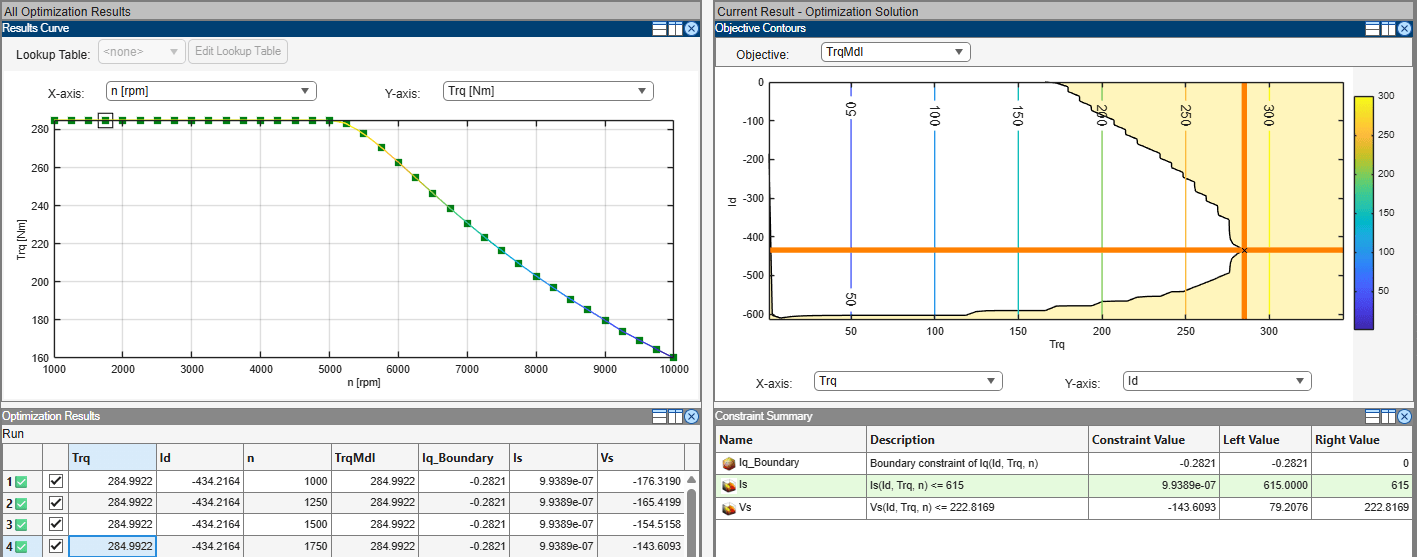Toggle the checkbox for run 2
Image resolution: width=1417 pixels, height=557 pixels.
pos(56,503)
